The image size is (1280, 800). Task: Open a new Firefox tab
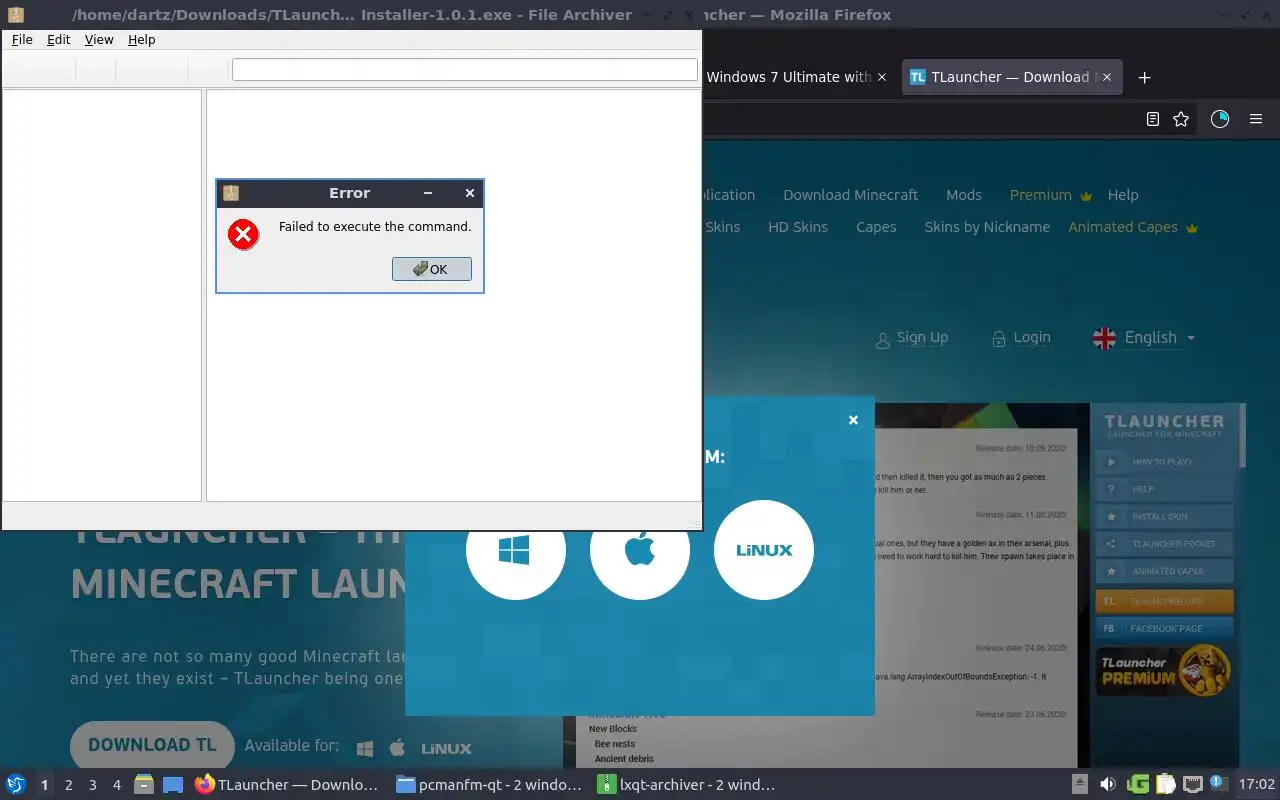(1145, 77)
